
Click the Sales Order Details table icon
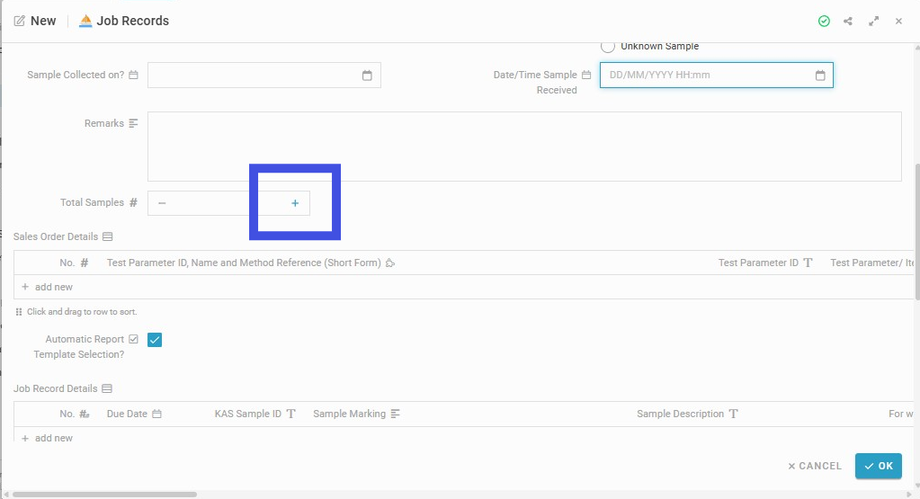(x=107, y=237)
